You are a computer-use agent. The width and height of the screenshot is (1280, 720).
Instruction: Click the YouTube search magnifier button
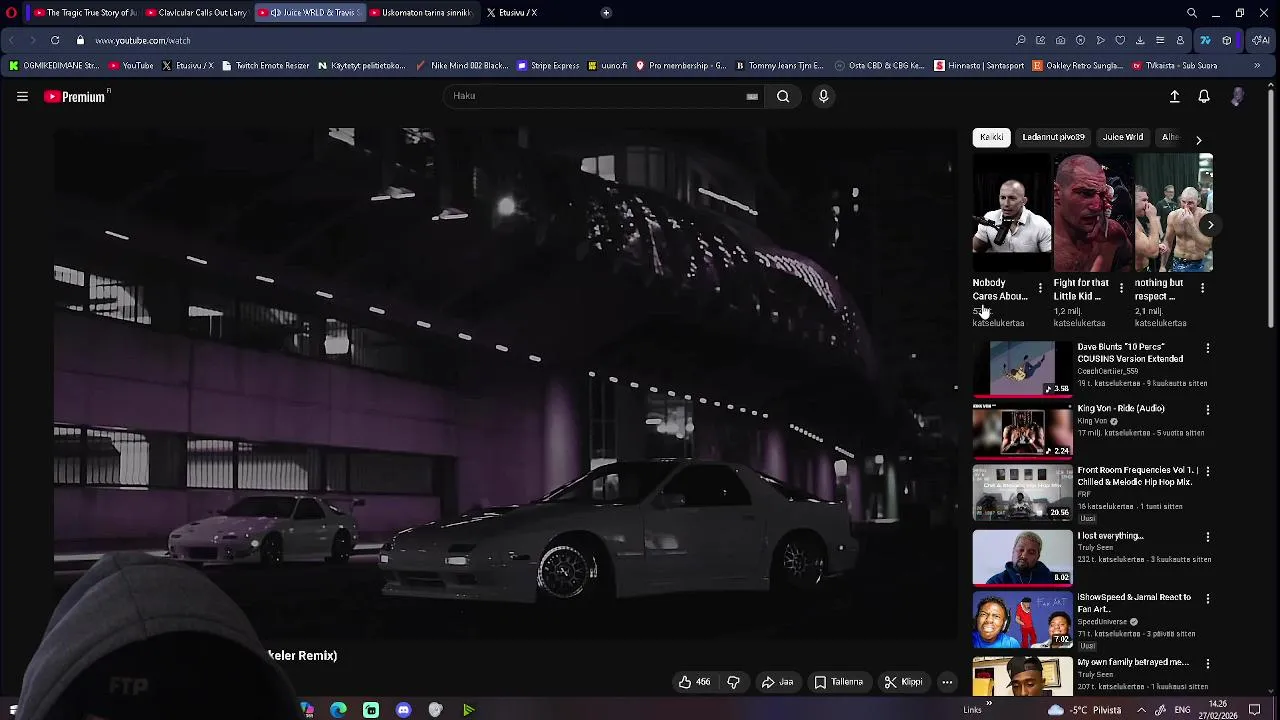tap(783, 96)
